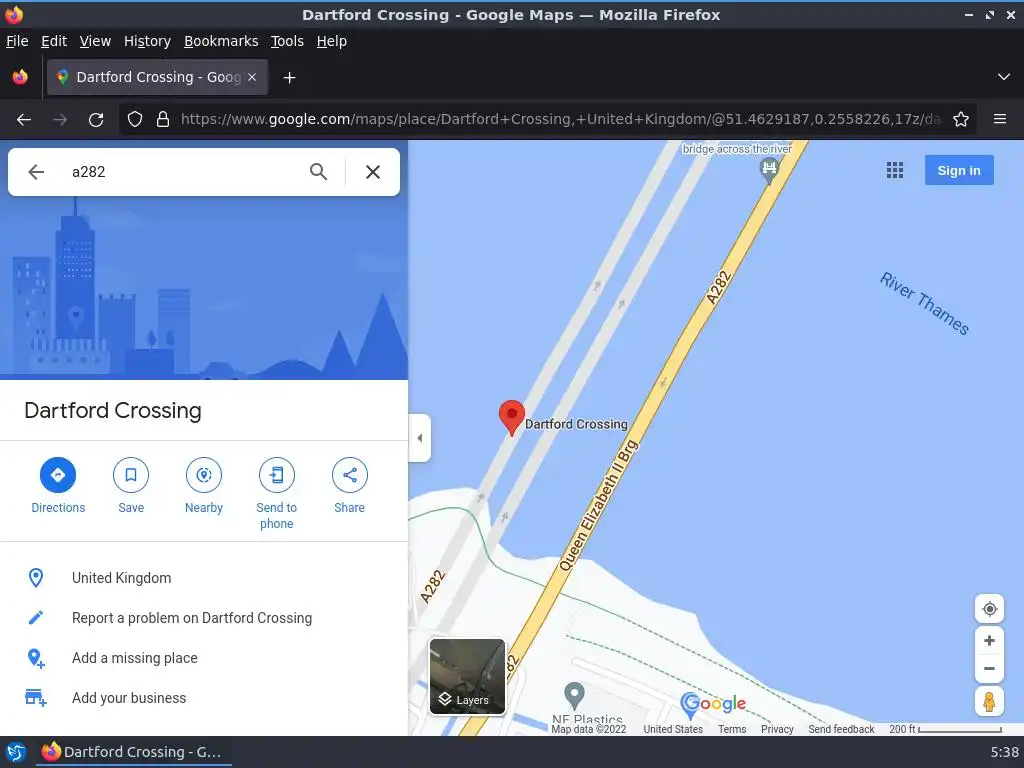
Task: Open the Nearby search icon
Action: [x=204, y=475]
